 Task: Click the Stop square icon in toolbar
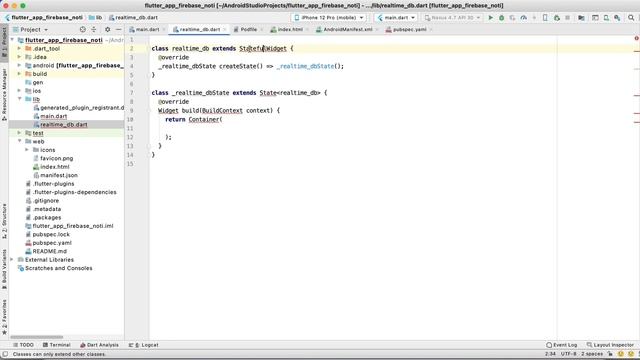[x=567, y=18]
